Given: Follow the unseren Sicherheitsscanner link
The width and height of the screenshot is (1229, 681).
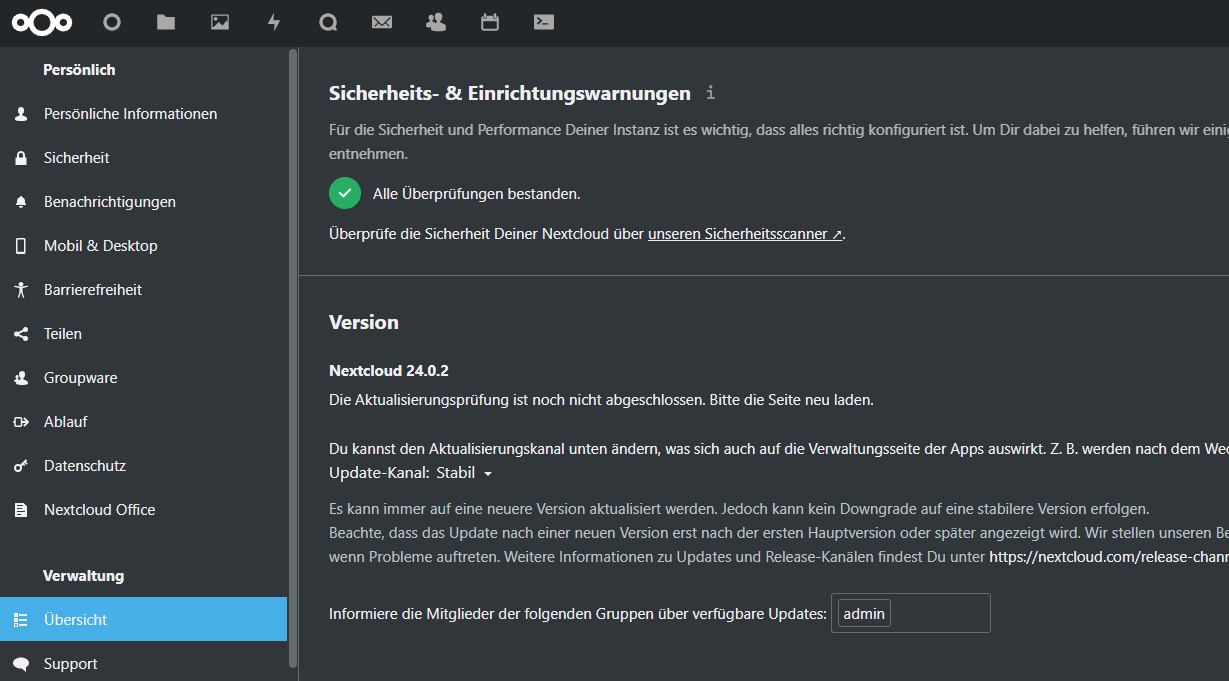Looking at the screenshot, I should click(745, 234).
